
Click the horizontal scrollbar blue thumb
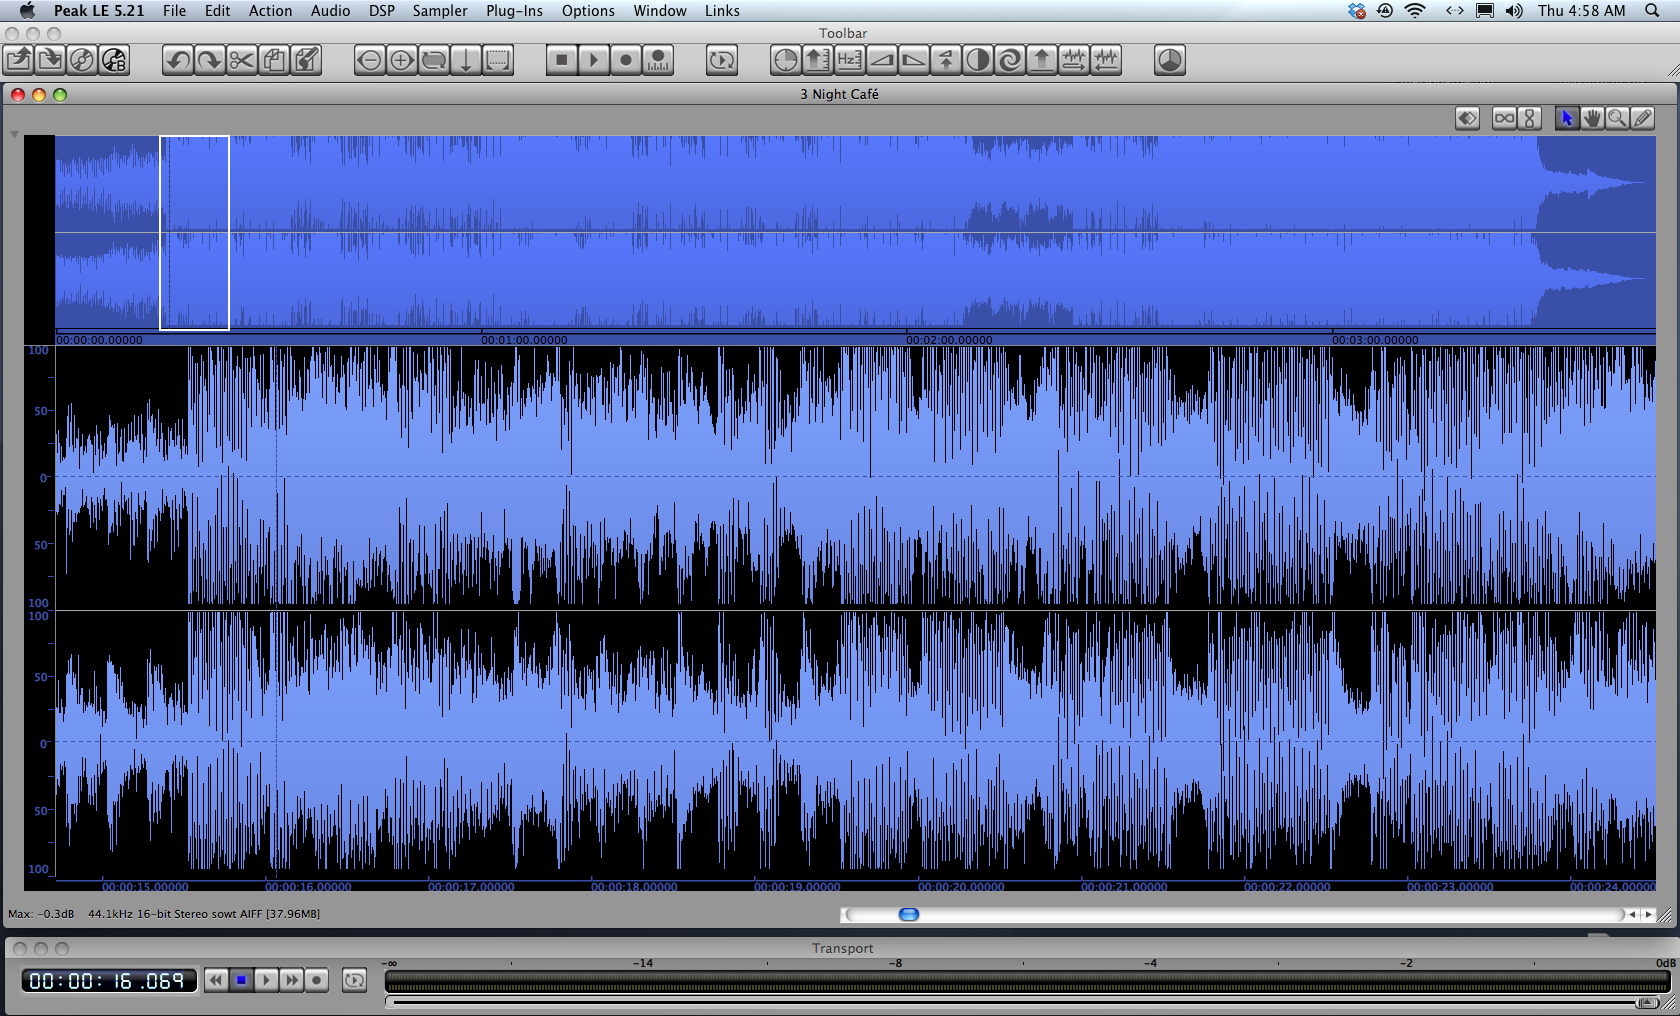908,914
